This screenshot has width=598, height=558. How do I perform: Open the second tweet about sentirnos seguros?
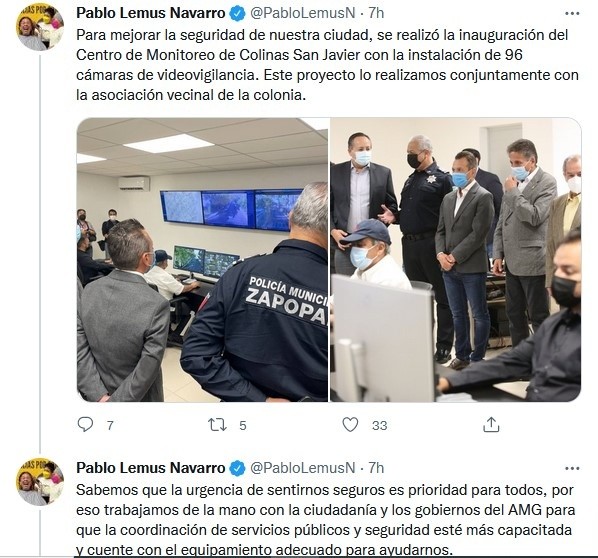[x=325, y=519]
